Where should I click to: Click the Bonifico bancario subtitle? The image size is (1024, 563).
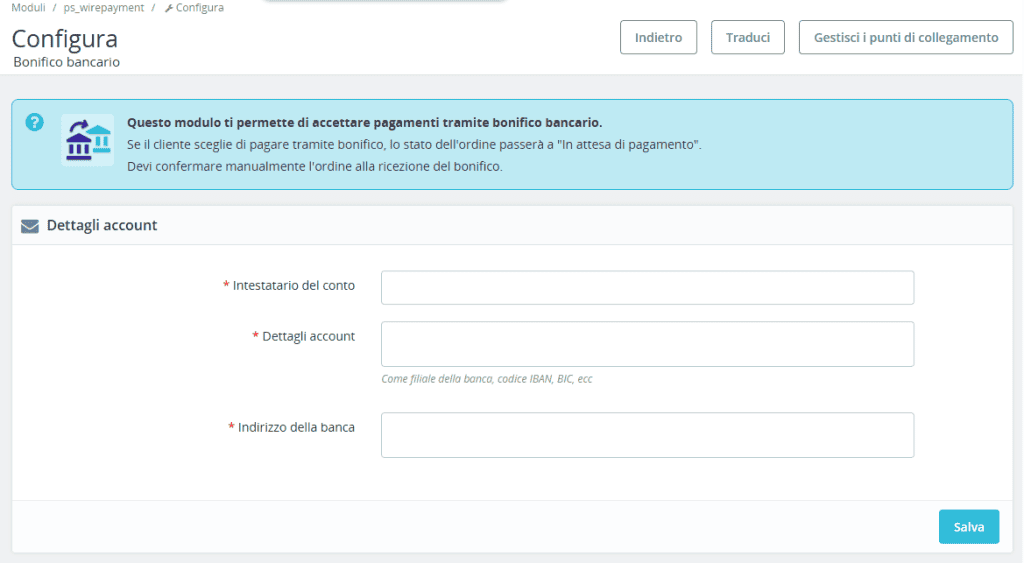pos(67,62)
